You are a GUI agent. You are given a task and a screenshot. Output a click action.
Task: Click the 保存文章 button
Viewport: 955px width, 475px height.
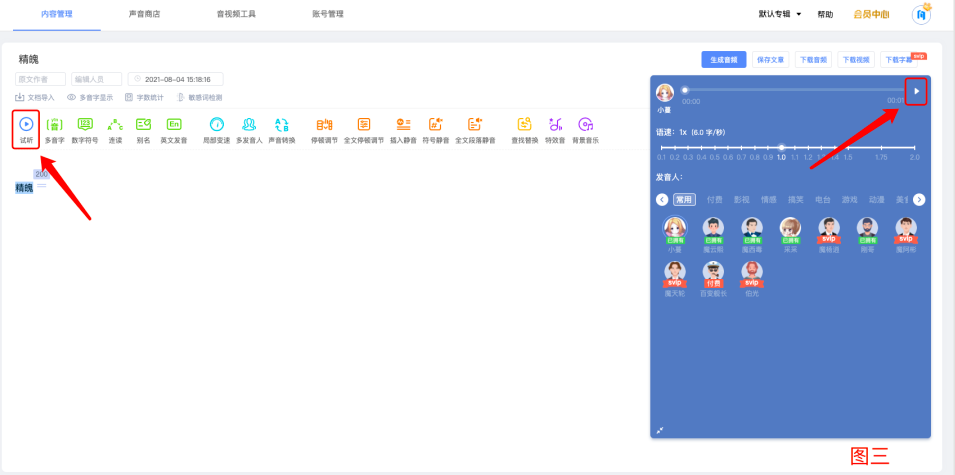[770, 60]
